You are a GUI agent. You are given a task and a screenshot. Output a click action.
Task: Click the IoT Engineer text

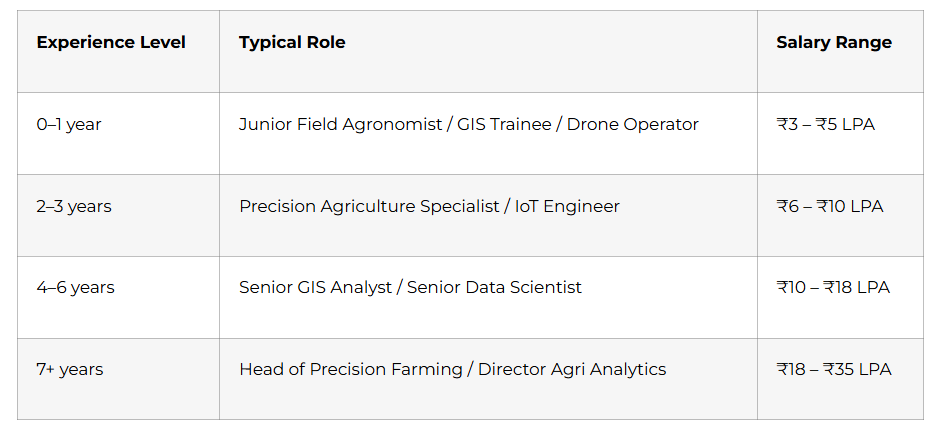pyautogui.click(x=567, y=206)
